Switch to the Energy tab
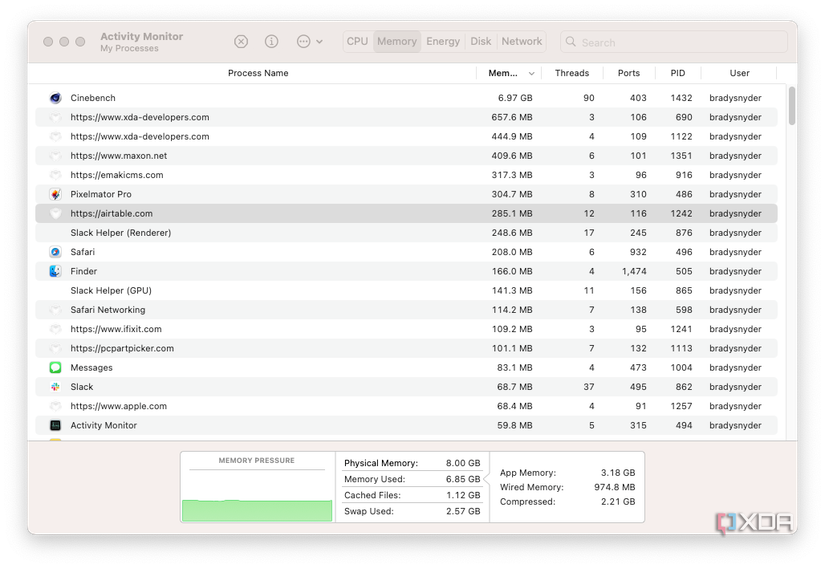Viewport: 825px width, 568px height. [x=443, y=42]
